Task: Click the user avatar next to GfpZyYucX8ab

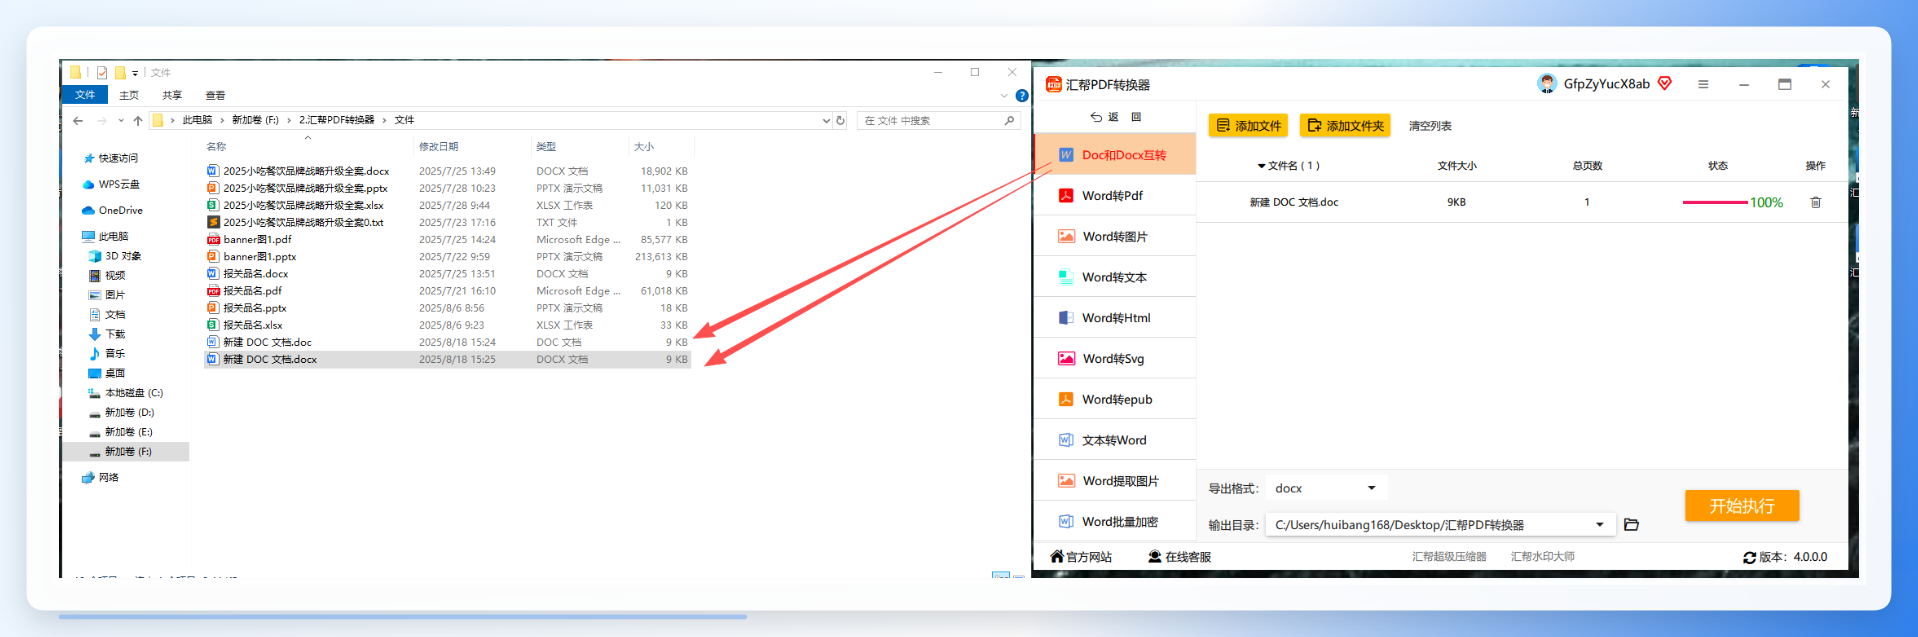Action: (x=1547, y=84)
